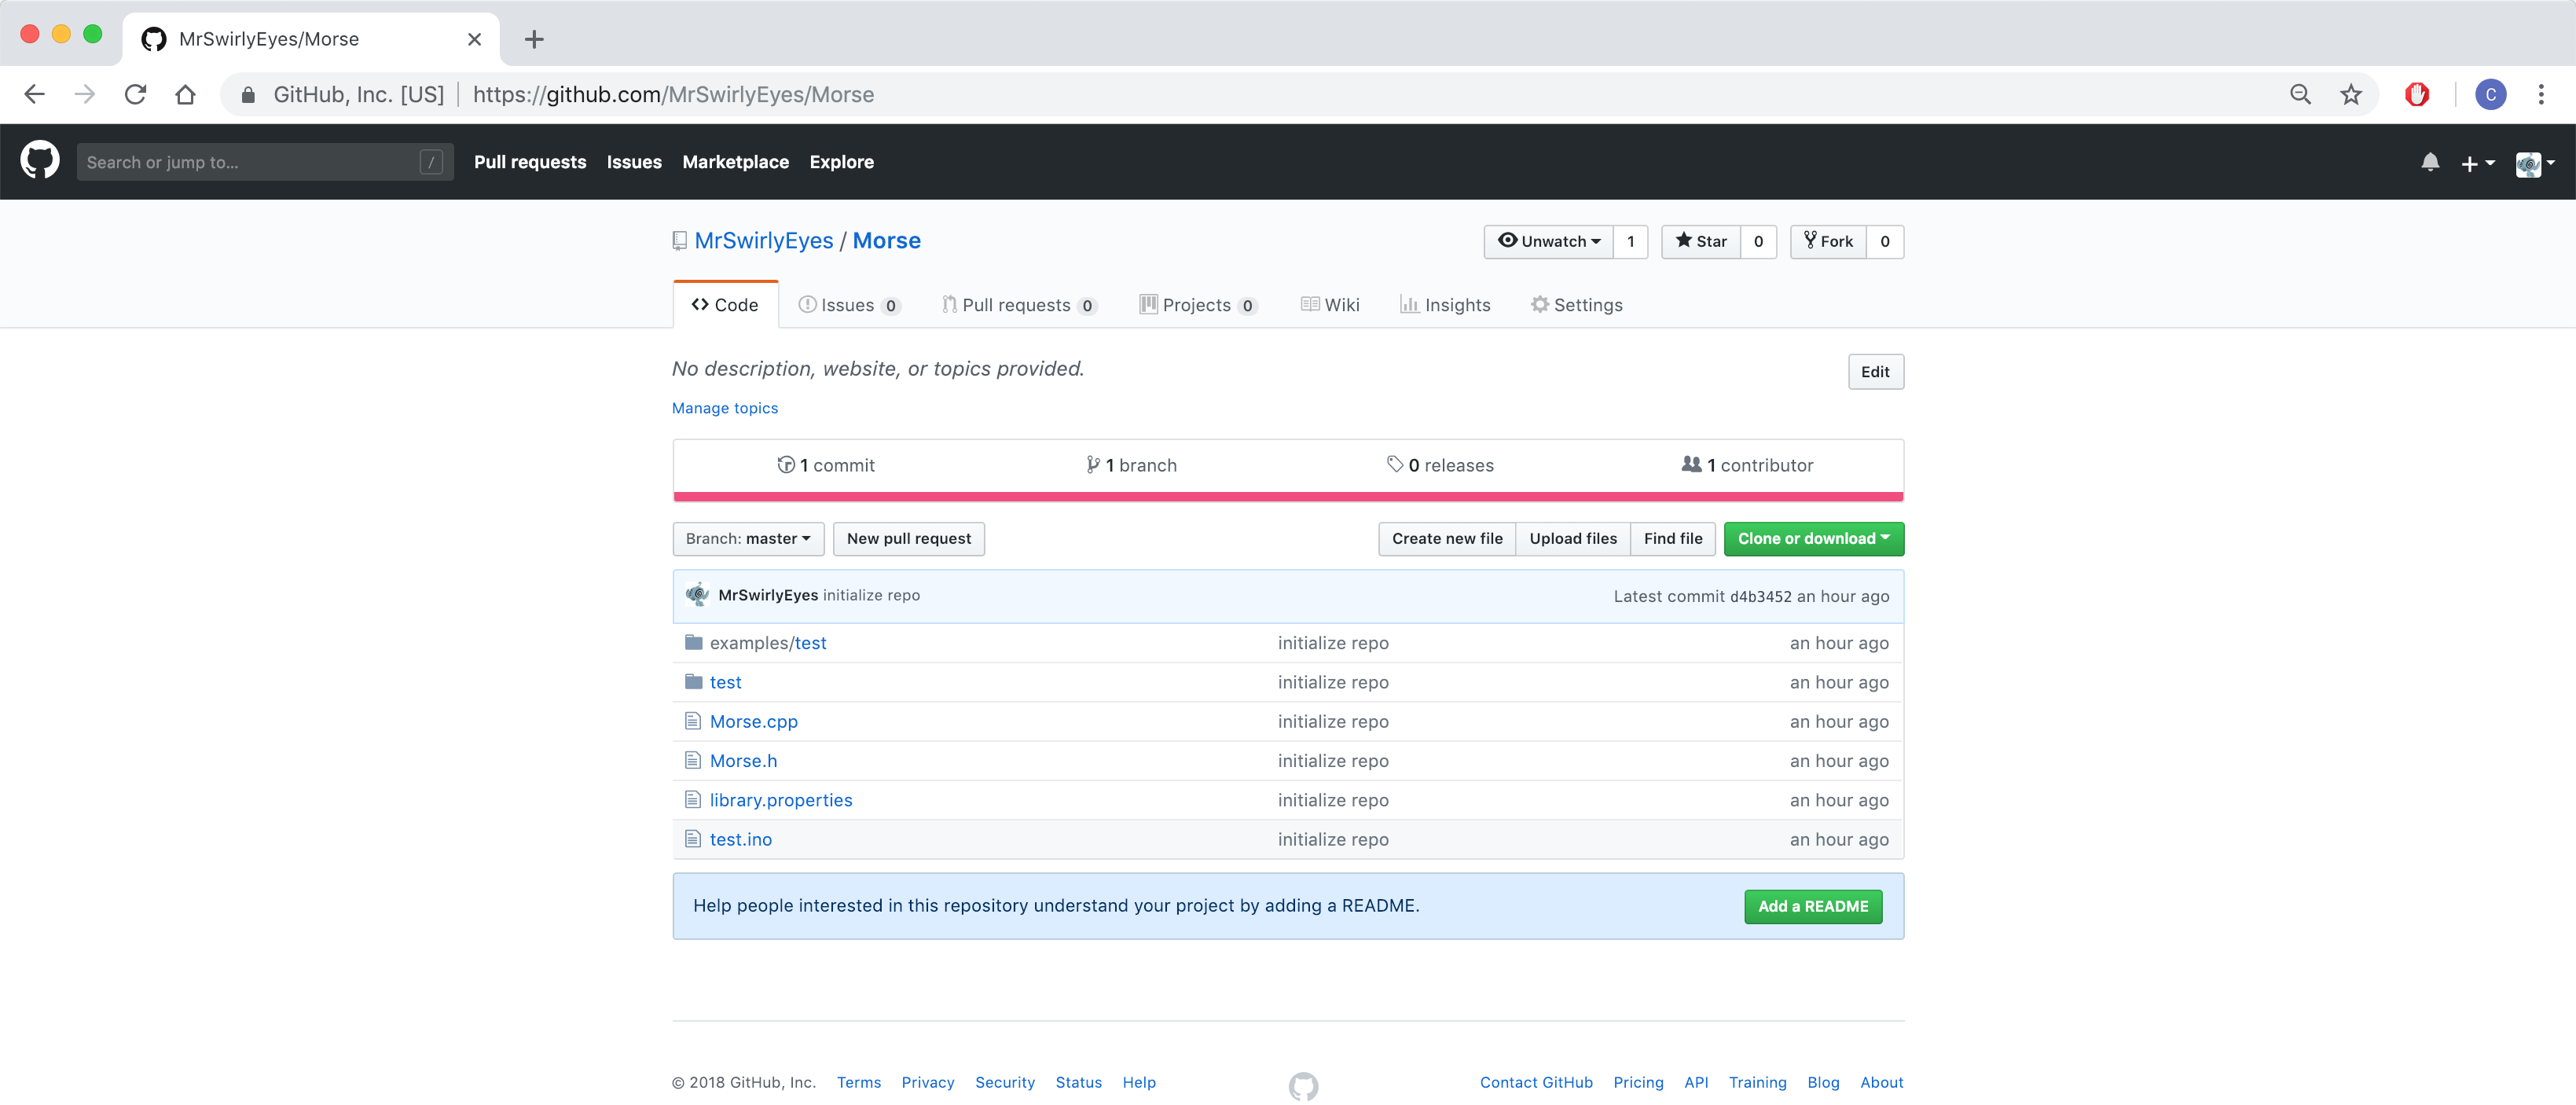2576x1105 pixels.
Task: Open the Clone or download dropdown
Action: [x=1813, y=539]
